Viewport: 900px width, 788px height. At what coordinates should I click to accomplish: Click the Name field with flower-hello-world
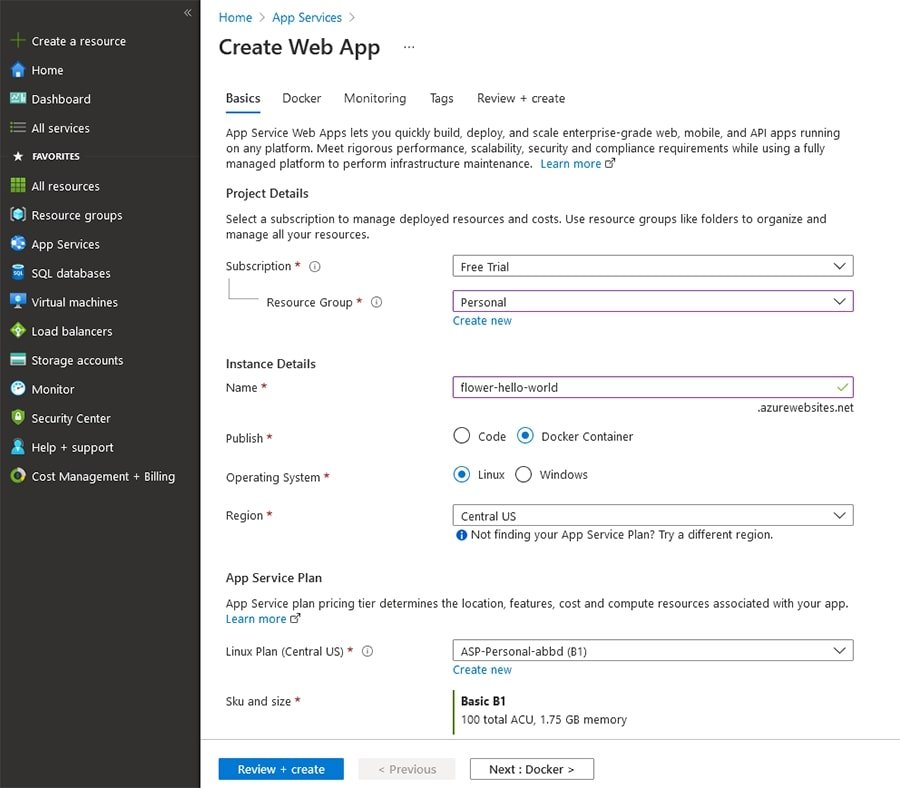[642, 387]
